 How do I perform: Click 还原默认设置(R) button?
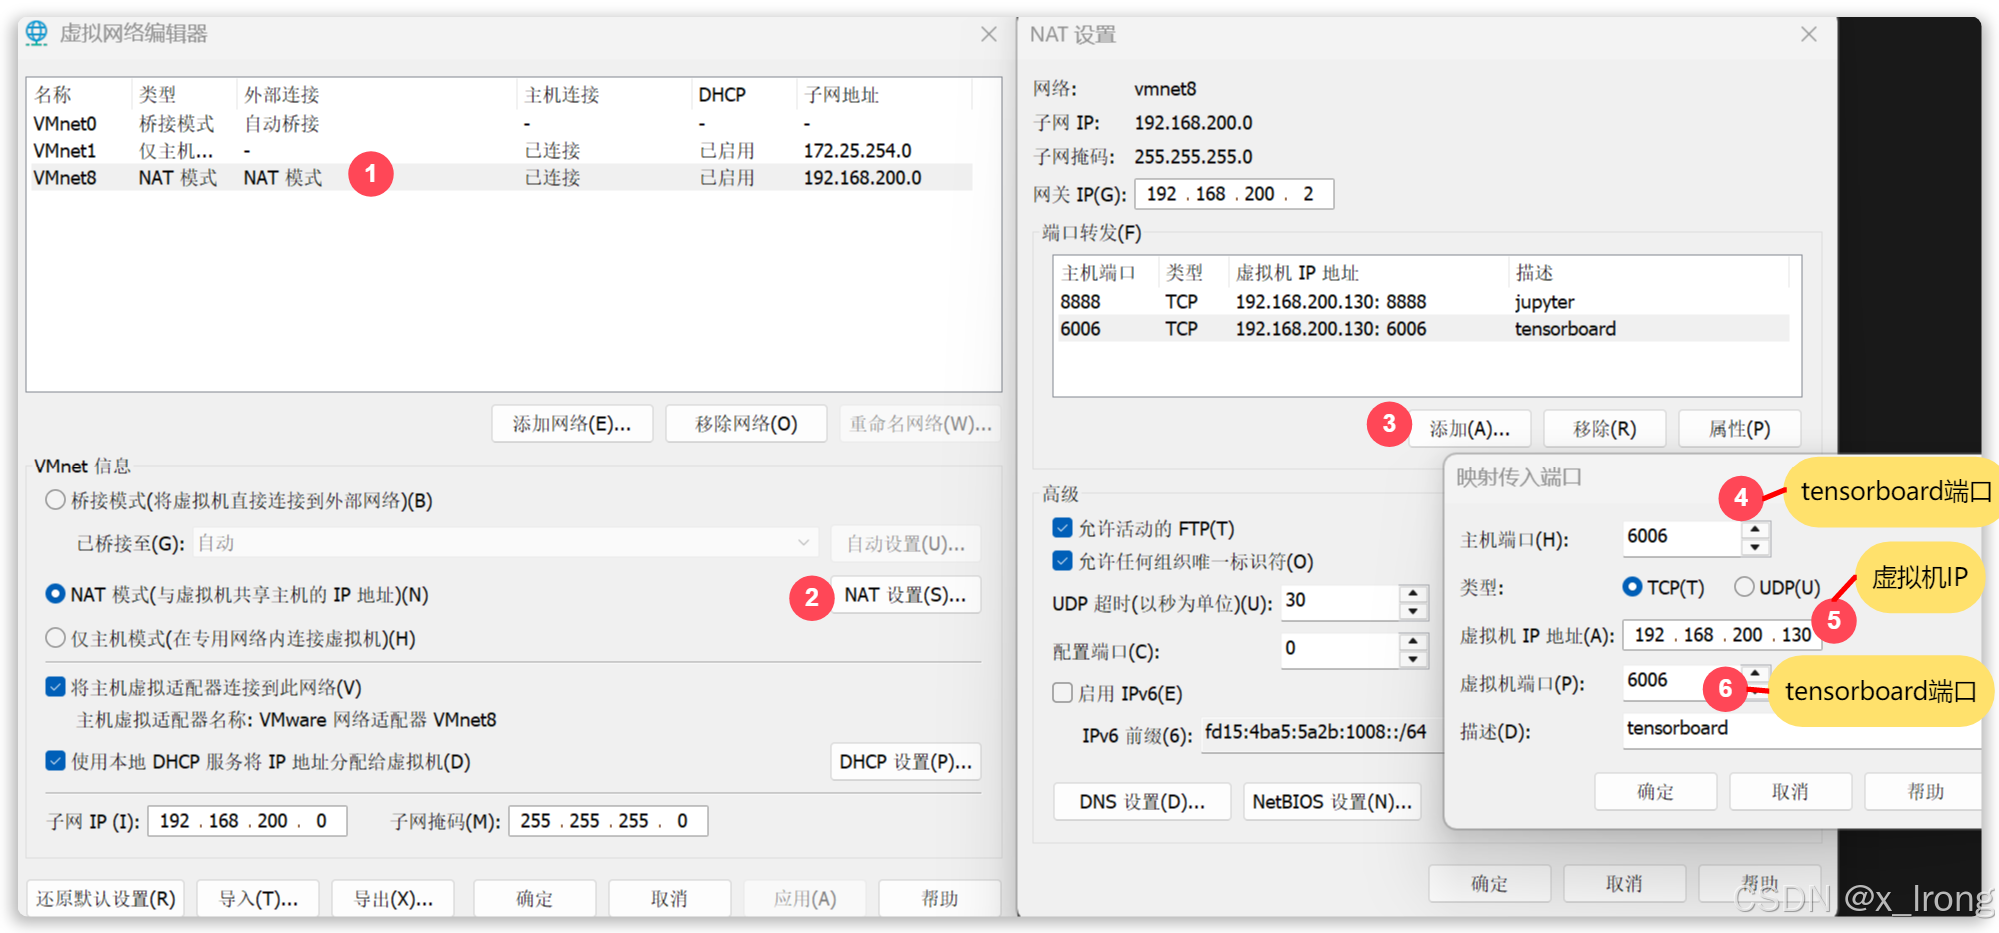pyautogui.click(x=106, y=898)
